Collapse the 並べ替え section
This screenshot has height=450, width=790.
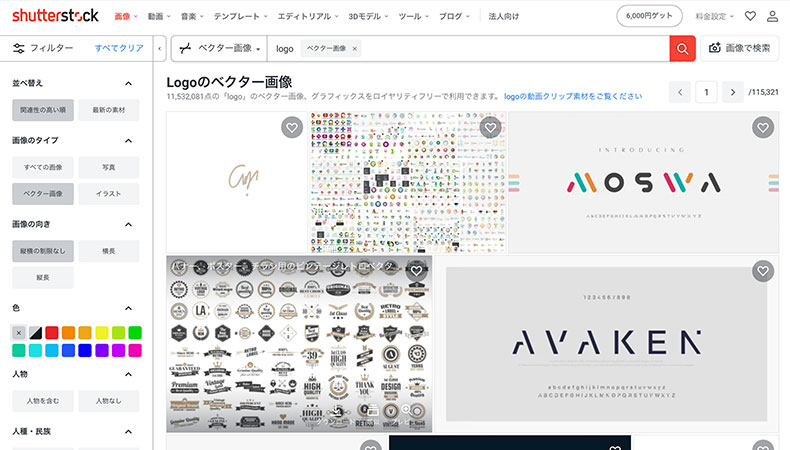pyautogui.click(x=128, y=83)
